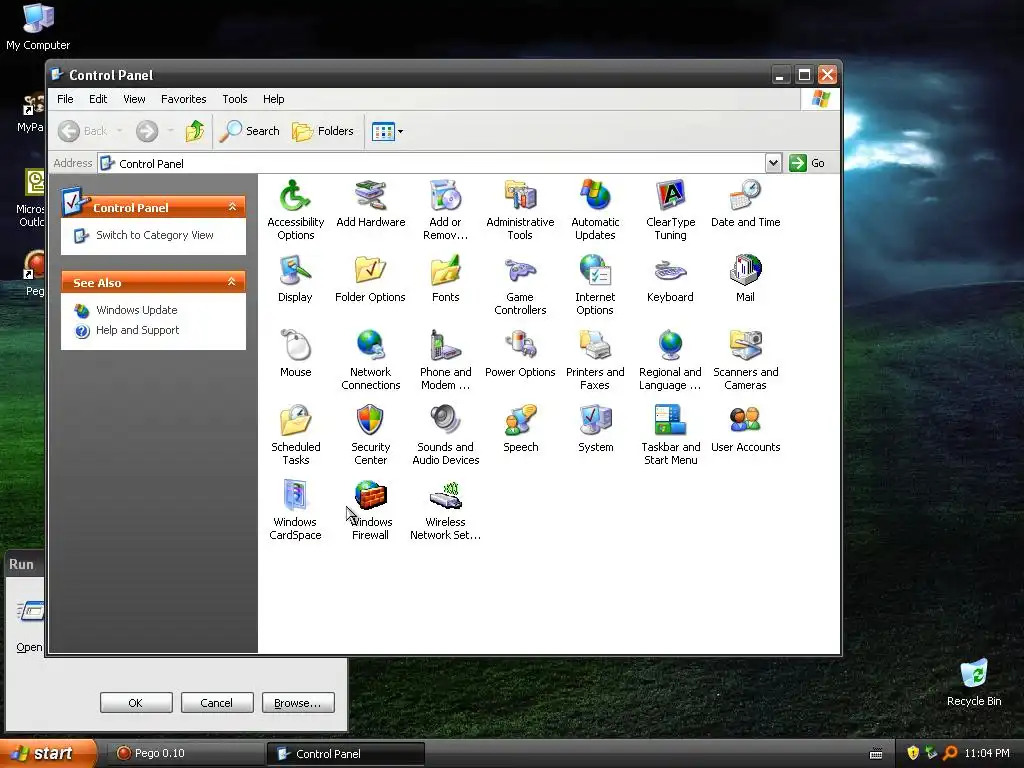
Task: Expand the Address bar dropdown arrow
Action: [x=773, y=163]
